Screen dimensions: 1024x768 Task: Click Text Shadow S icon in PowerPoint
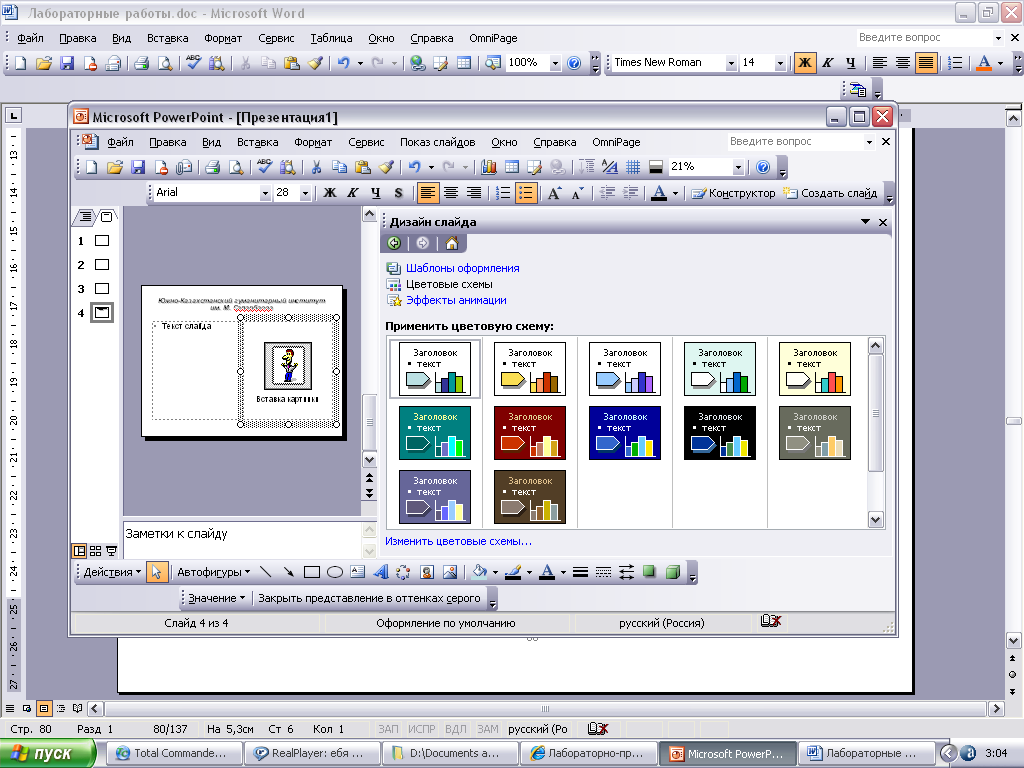tap(398, 193)
